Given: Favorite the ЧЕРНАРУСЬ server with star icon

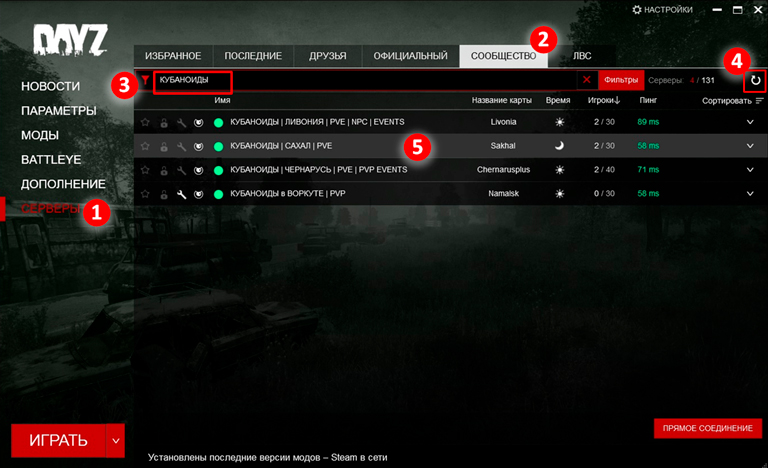Looking at the screenshot, I should click(x=145, y=170).
